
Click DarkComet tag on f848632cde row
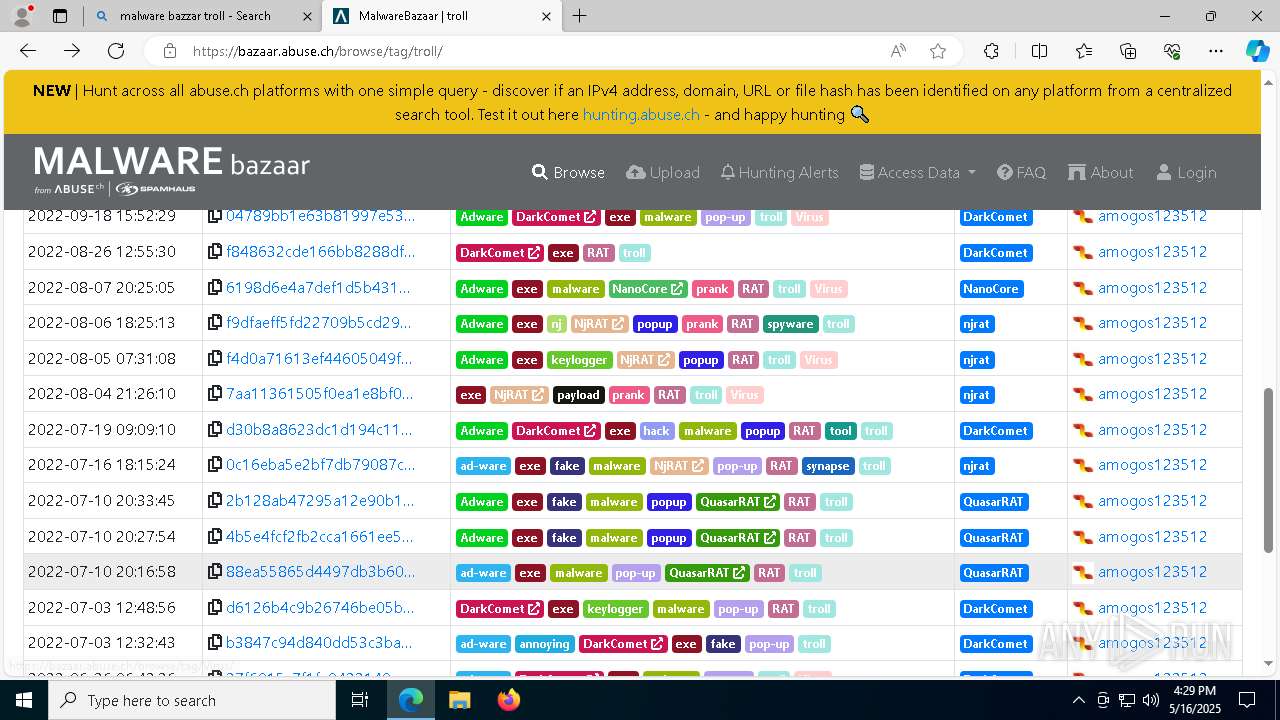(500, 253)
